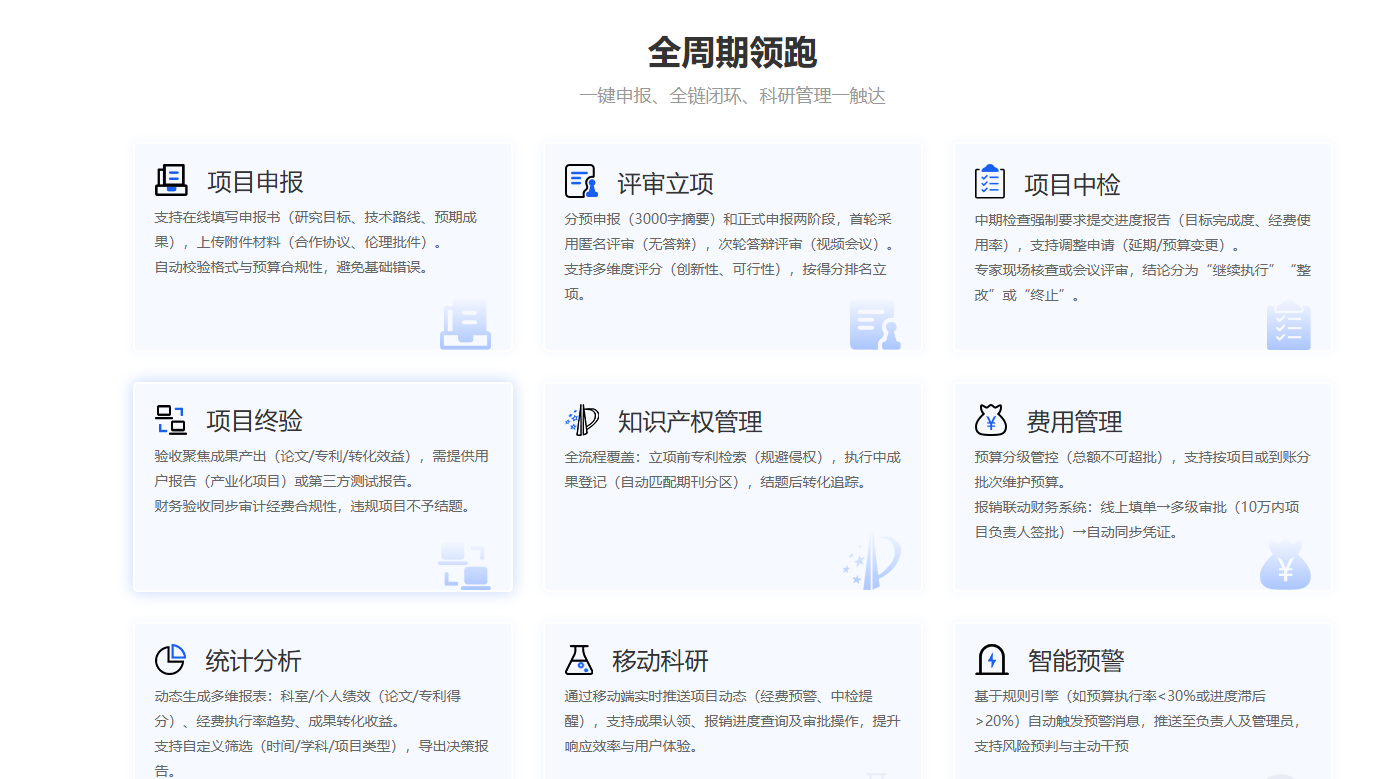Click the 知识产权管理 pen icon
This screenshot has width=1396, height=779.
(x=581, y=420)
